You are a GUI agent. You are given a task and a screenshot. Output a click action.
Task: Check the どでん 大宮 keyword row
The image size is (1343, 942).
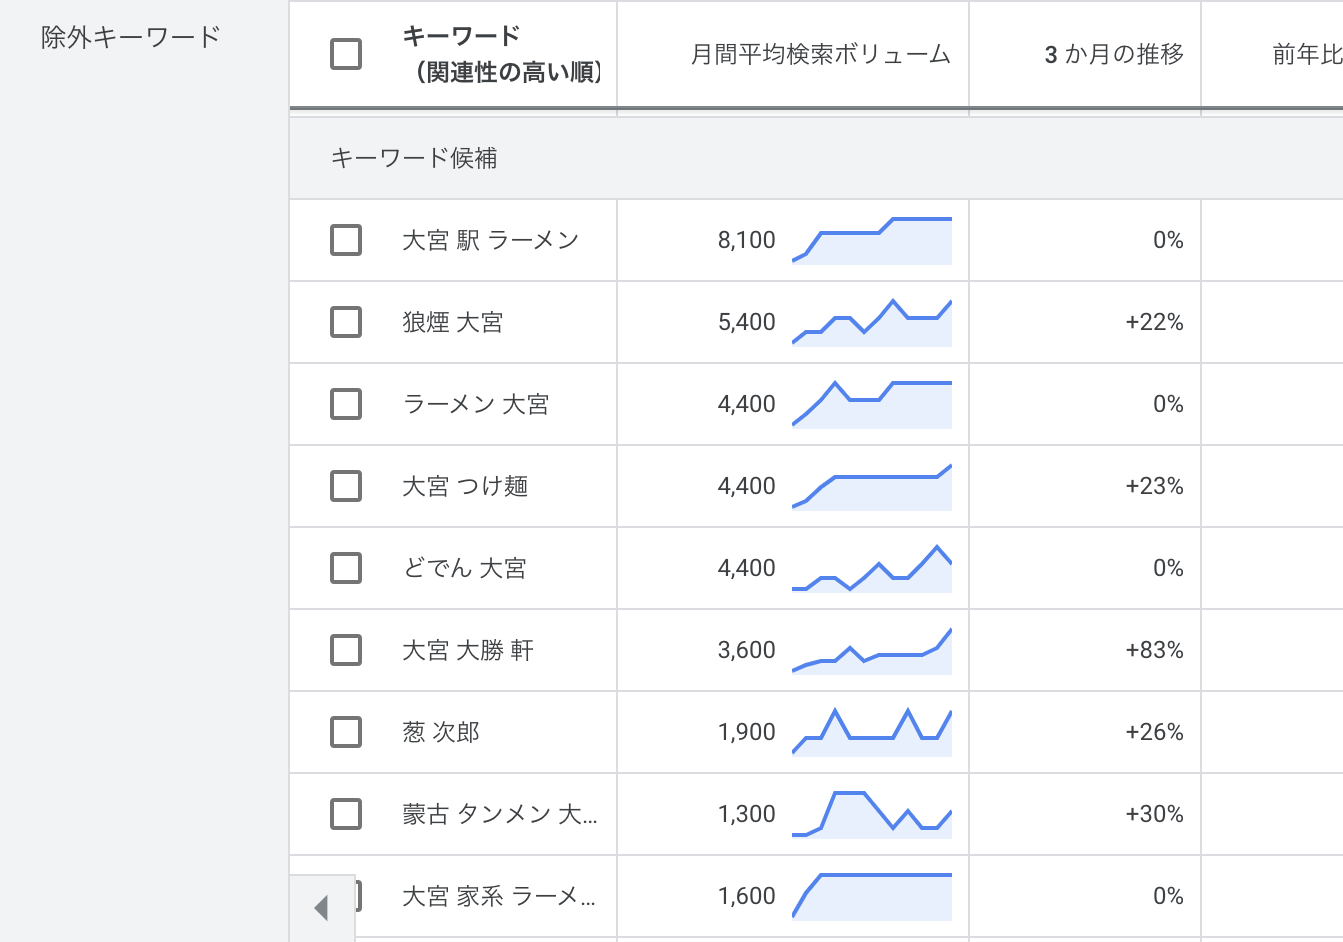[346, 568]
